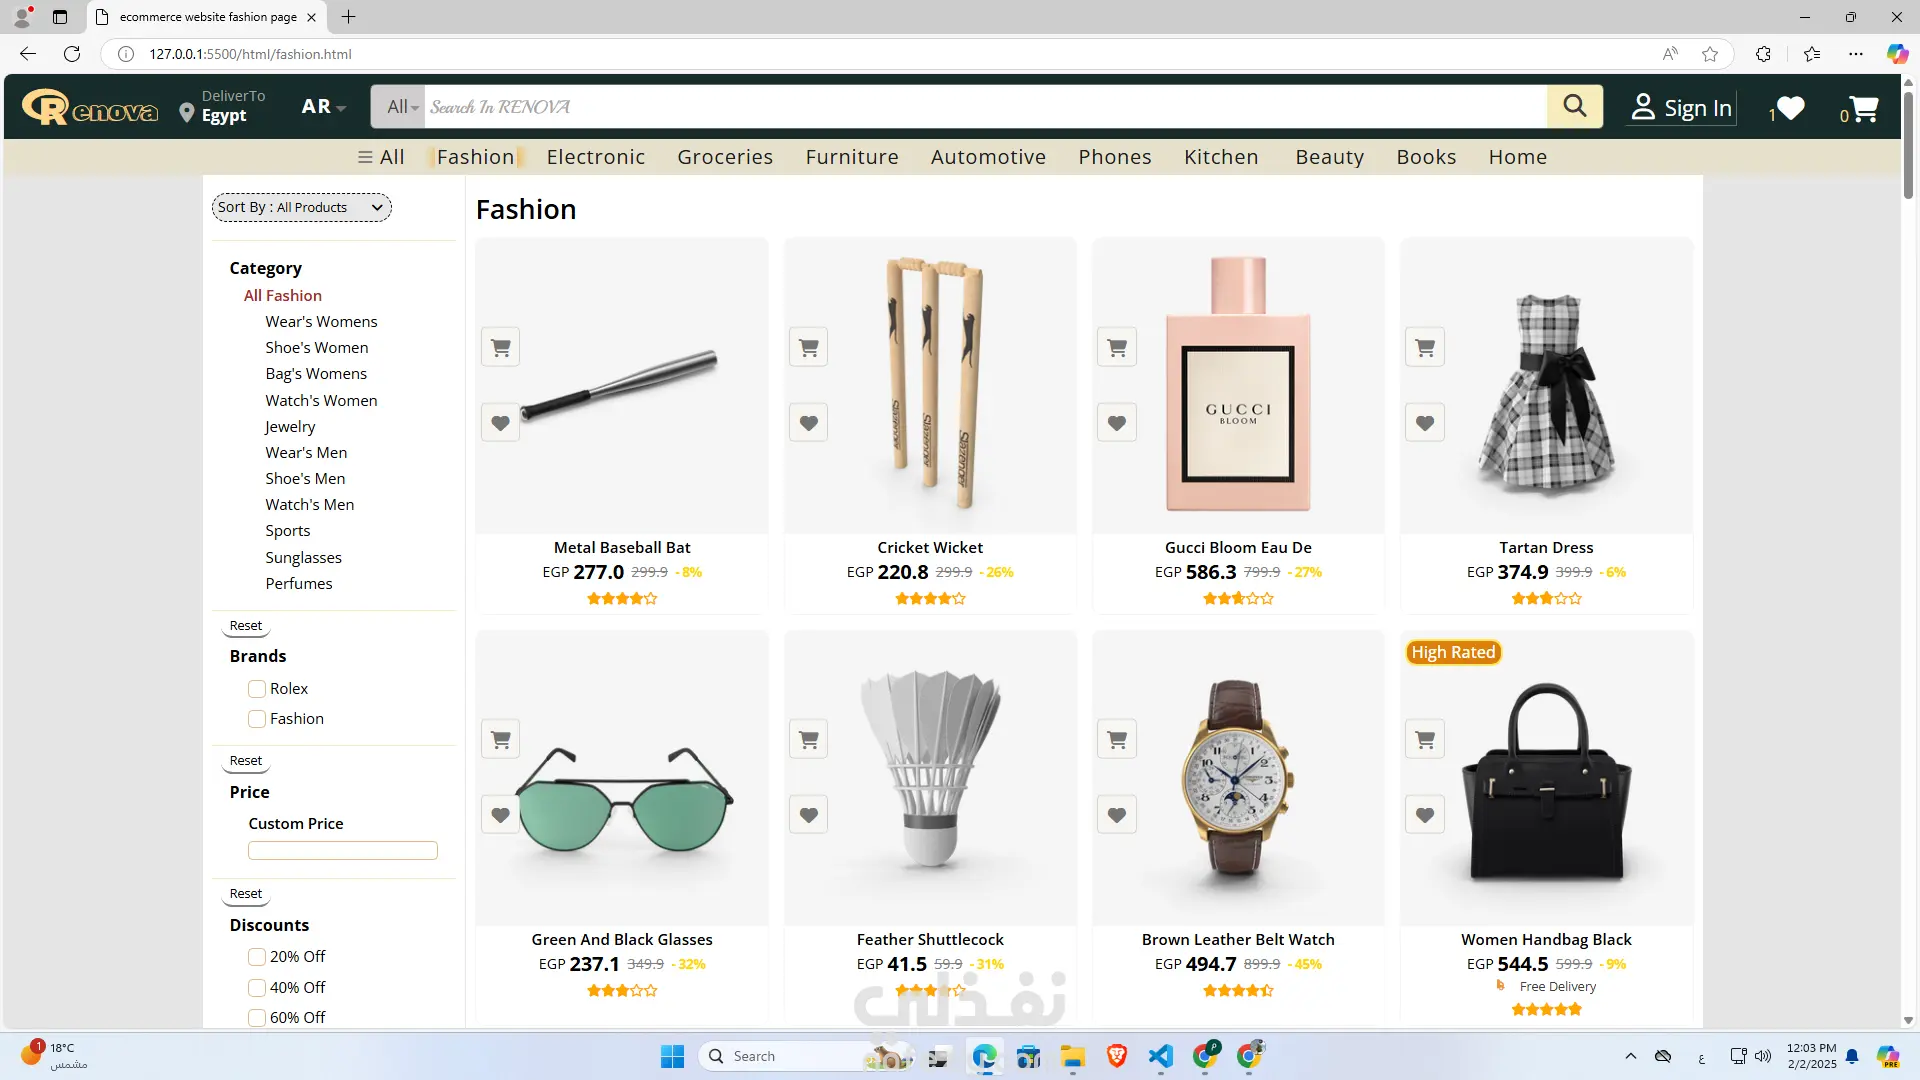Open the Furniture category in navbar
Screen dimensions: 1920x1080
851,157
